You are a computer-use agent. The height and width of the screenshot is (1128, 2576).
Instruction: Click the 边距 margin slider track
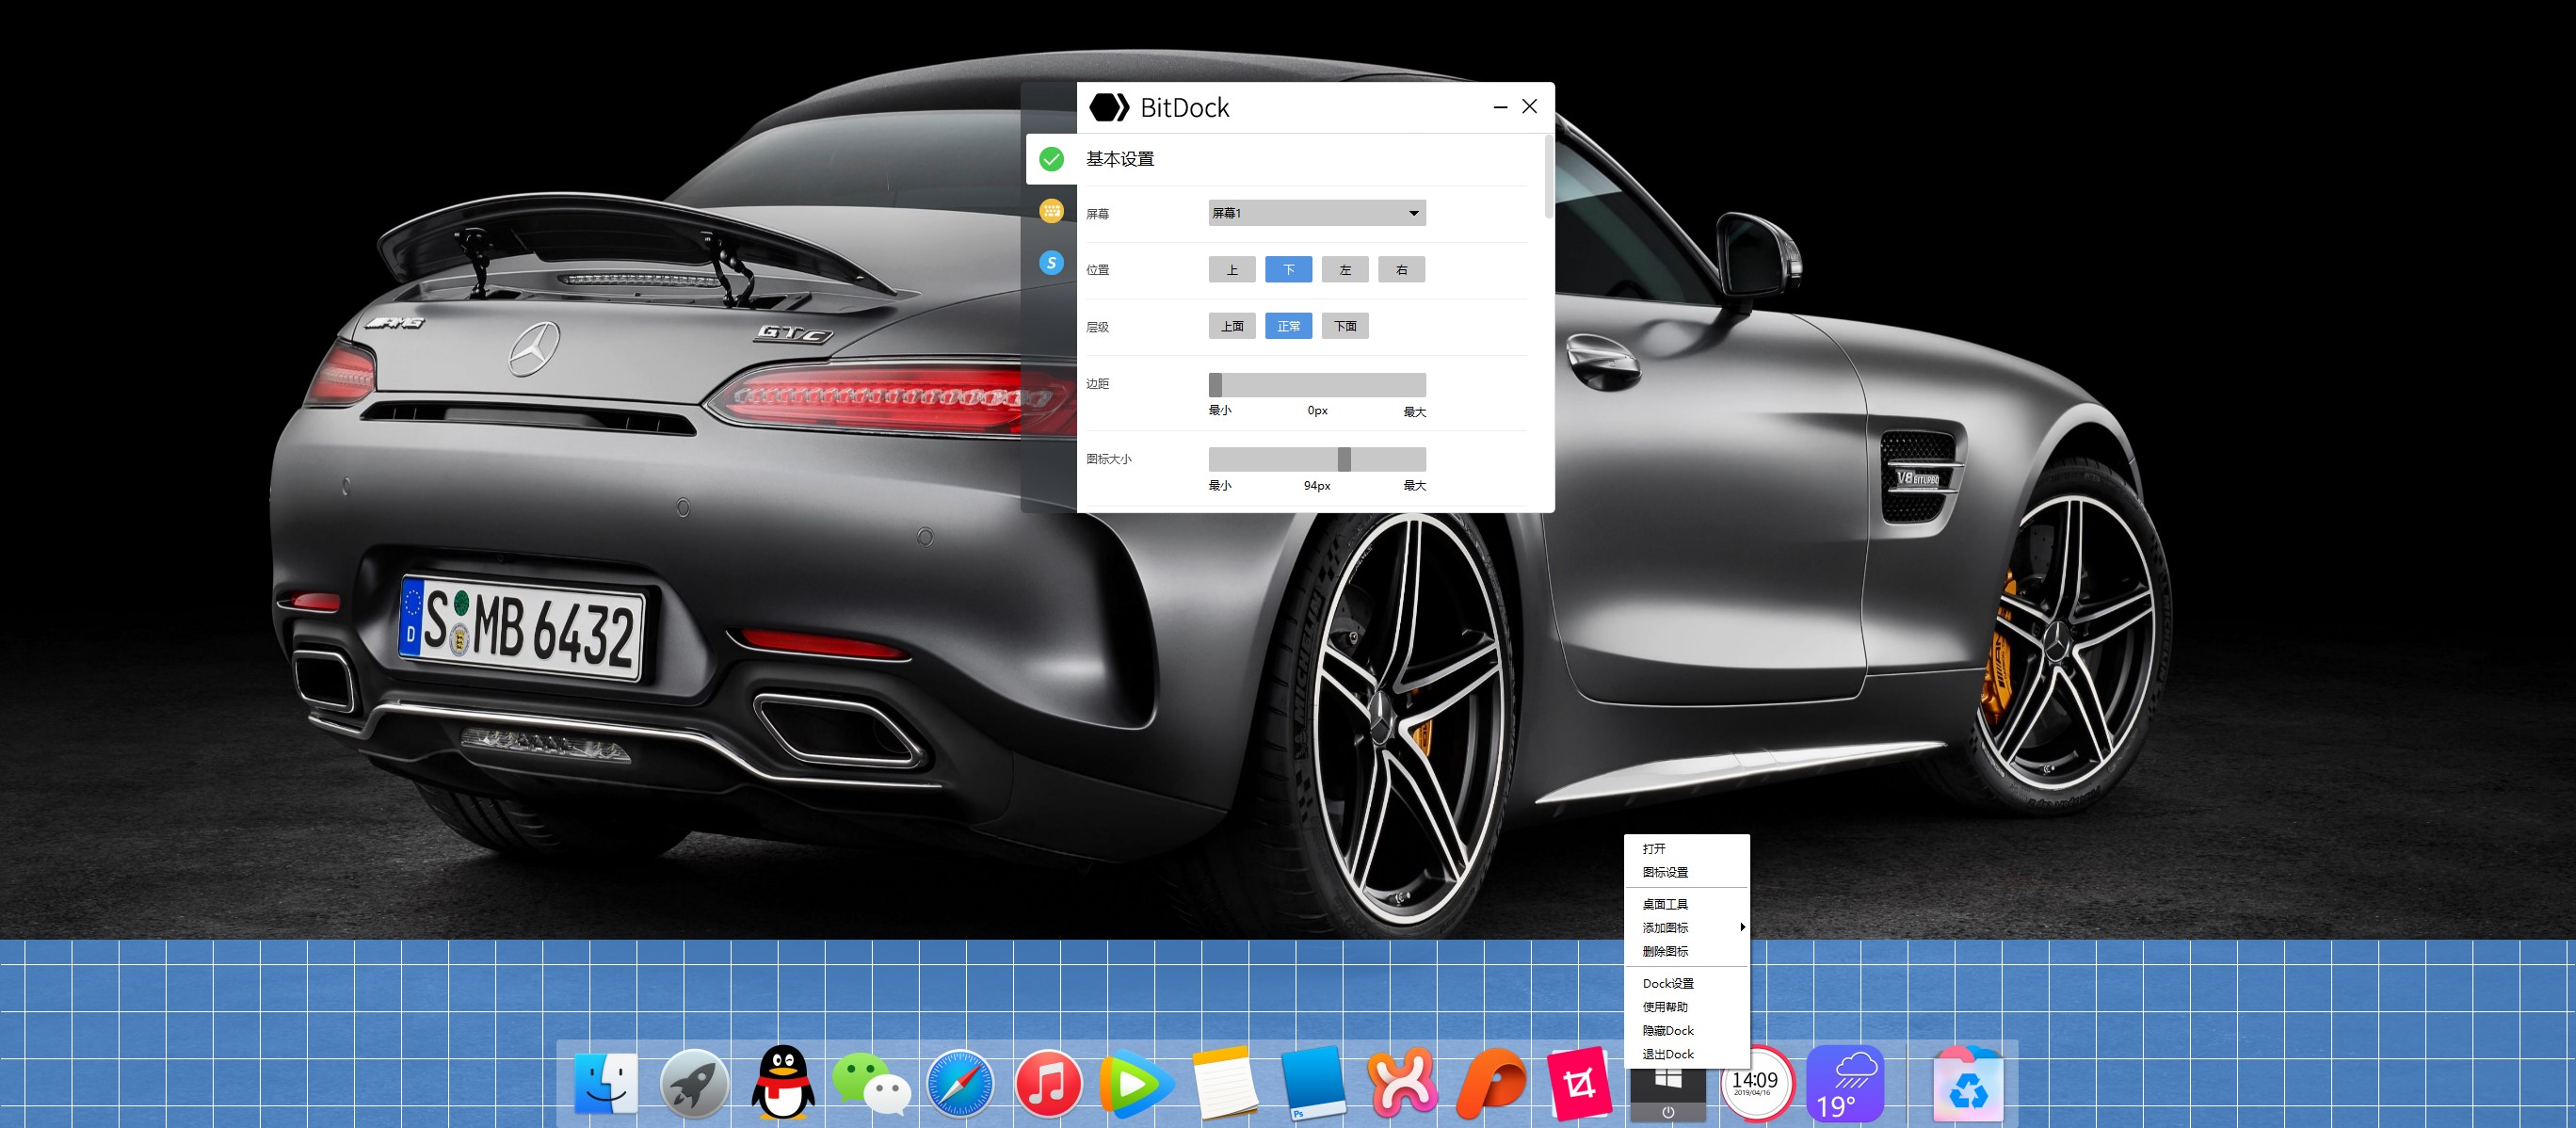click(1317, 385)
